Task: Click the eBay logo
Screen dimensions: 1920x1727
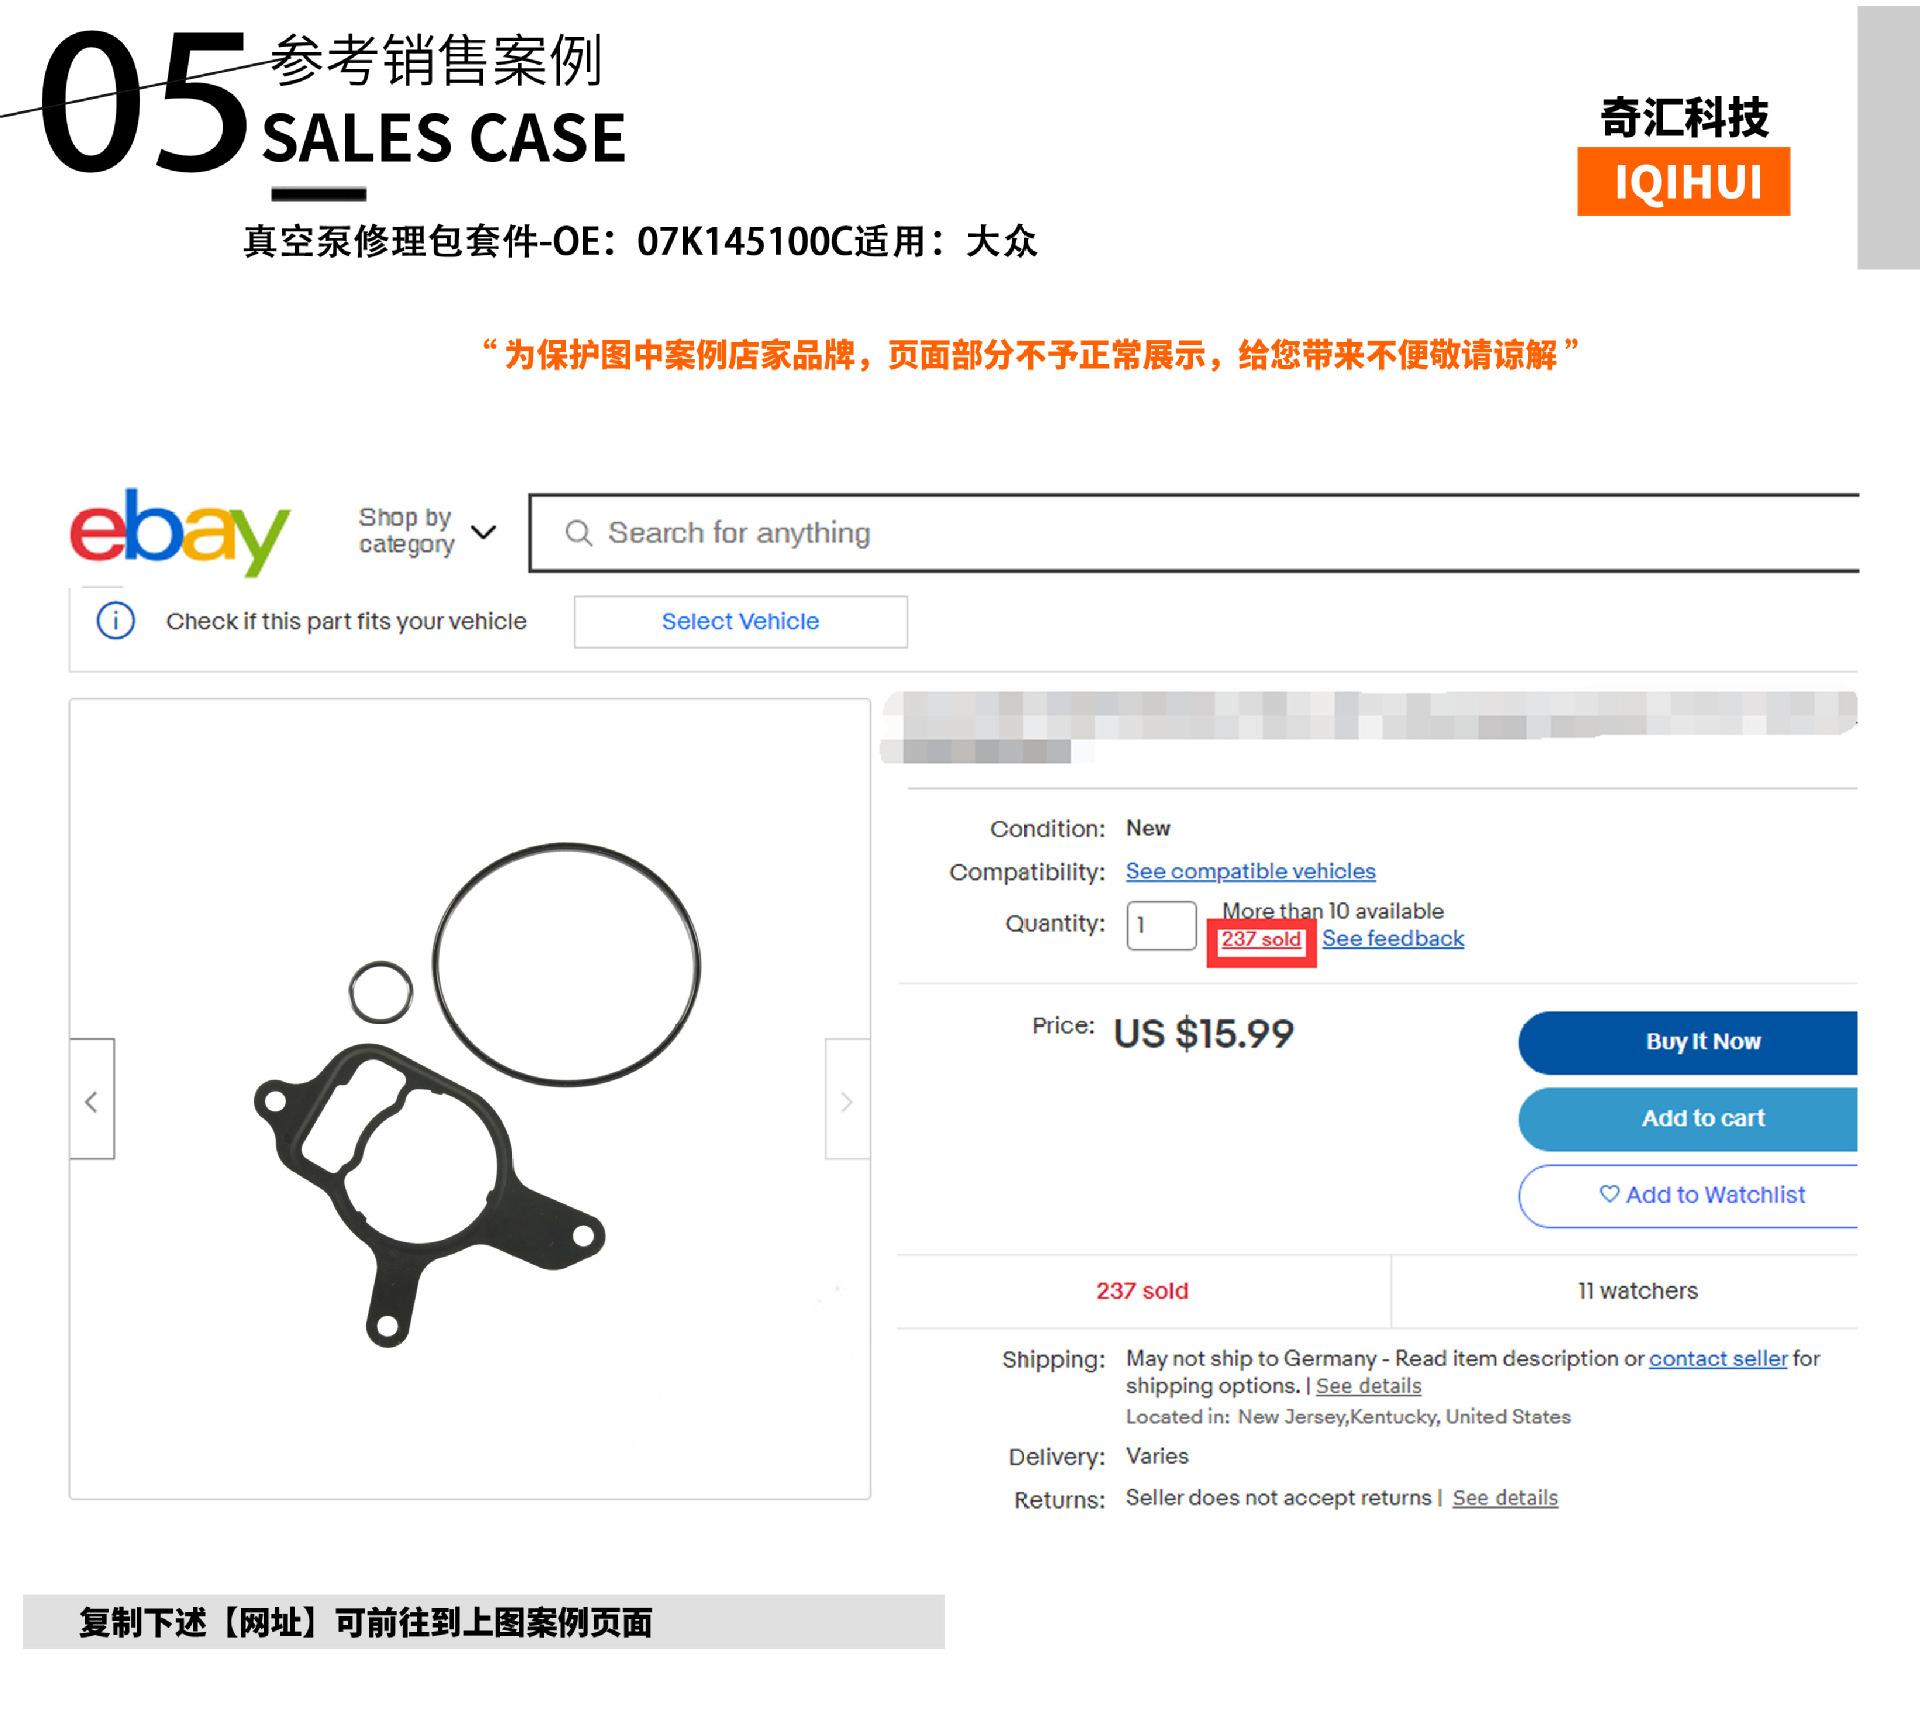Action: pyautogui.click(x=180, y=531)
